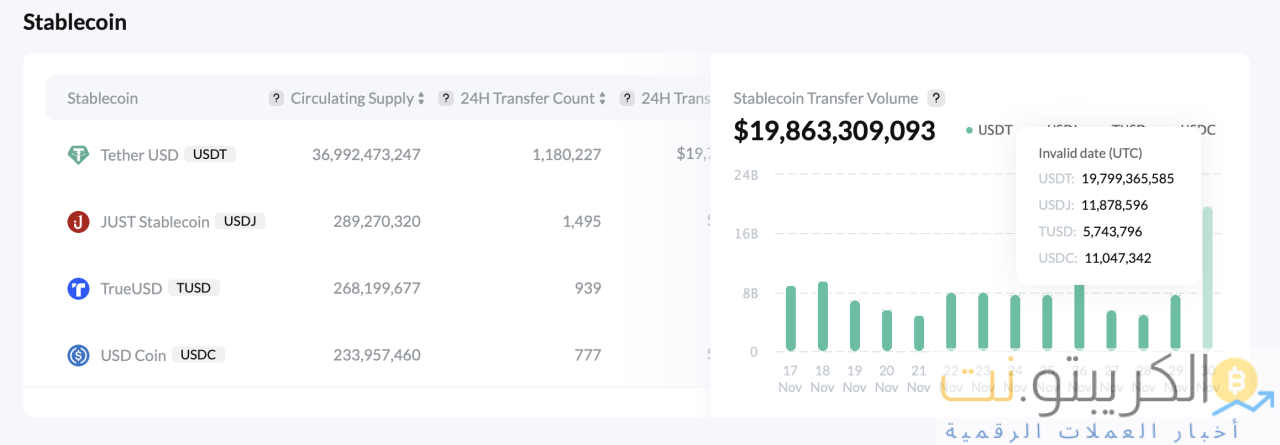Click help icon beside 24H Transfer Count

tap(446, 98)
